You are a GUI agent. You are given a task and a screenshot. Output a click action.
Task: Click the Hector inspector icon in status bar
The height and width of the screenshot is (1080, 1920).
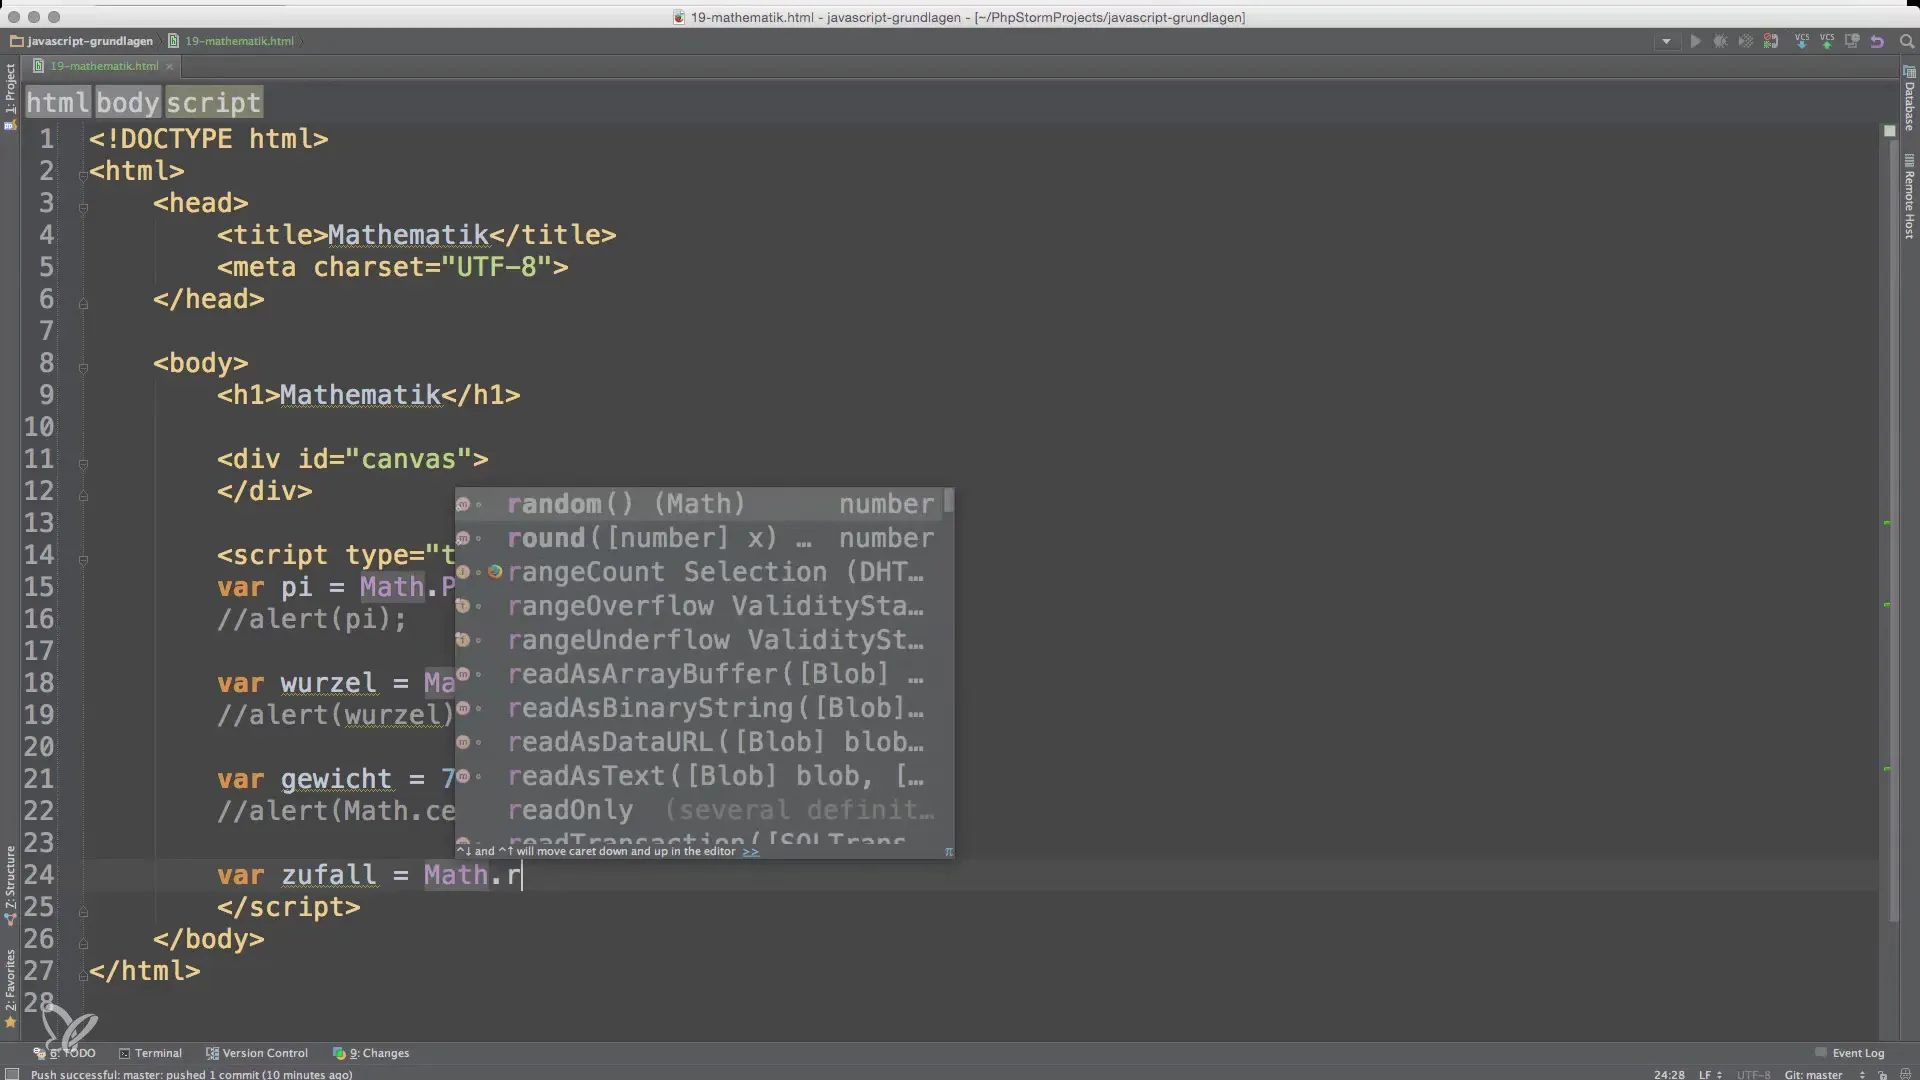pyautogui.click(x=1905, y=1074)
